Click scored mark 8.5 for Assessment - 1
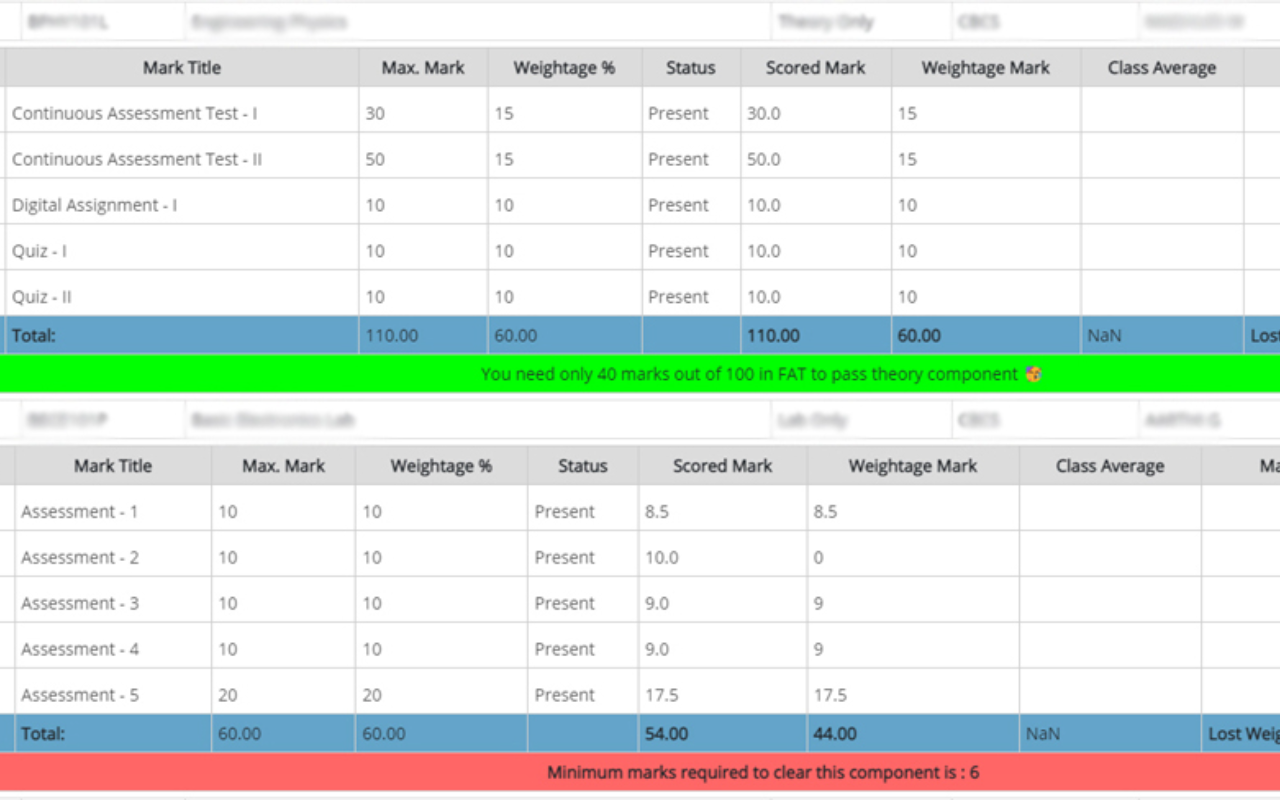 pos(657,512)
